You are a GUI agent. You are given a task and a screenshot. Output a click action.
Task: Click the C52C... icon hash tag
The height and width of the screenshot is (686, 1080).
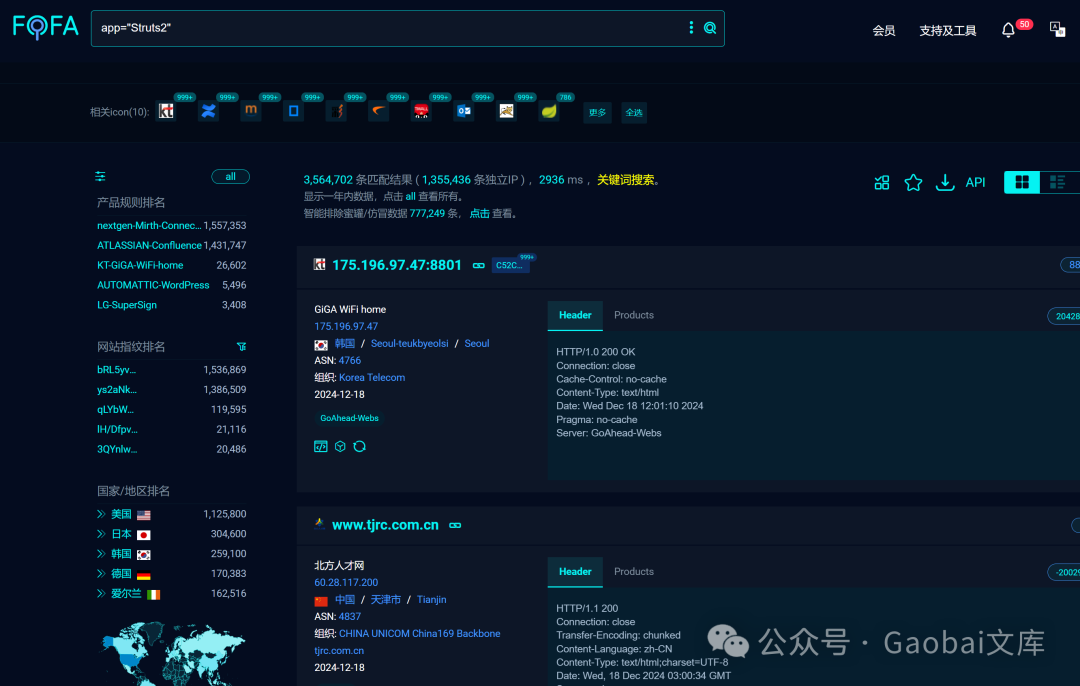(x=510, y=266)
